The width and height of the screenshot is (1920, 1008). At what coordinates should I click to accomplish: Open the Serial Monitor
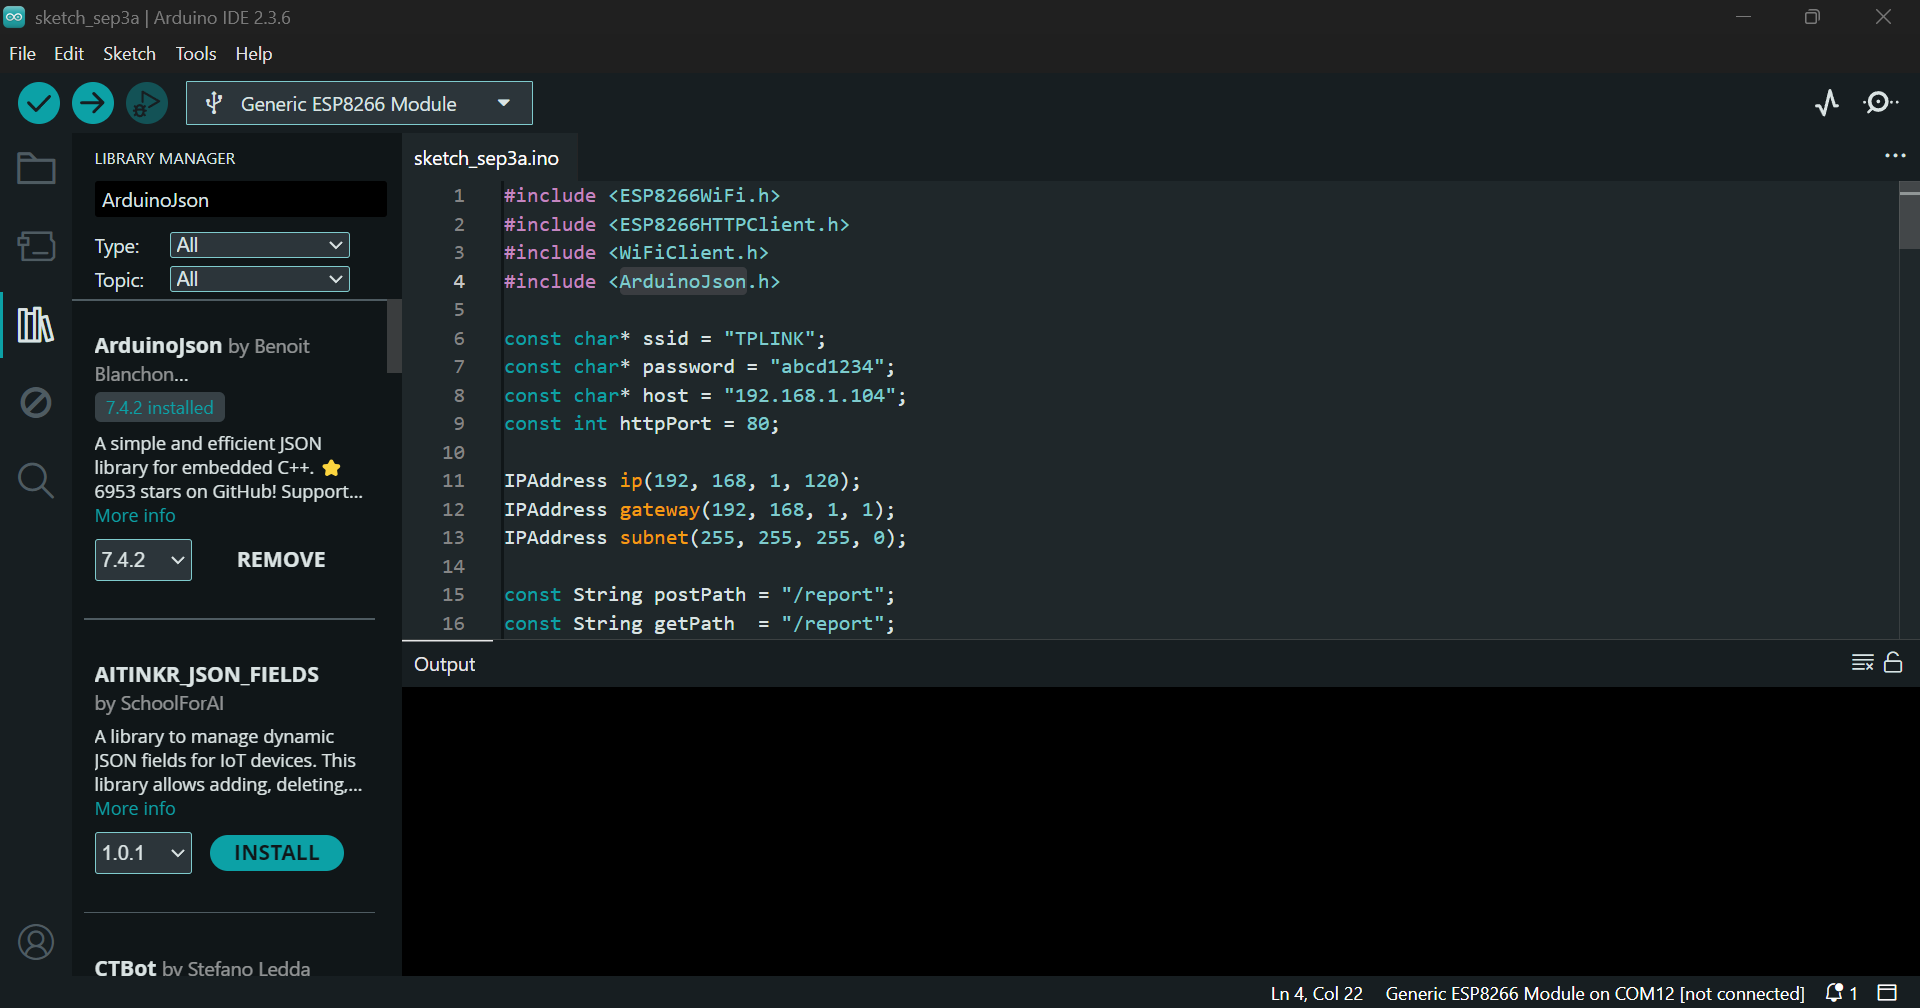(1880, 103)
